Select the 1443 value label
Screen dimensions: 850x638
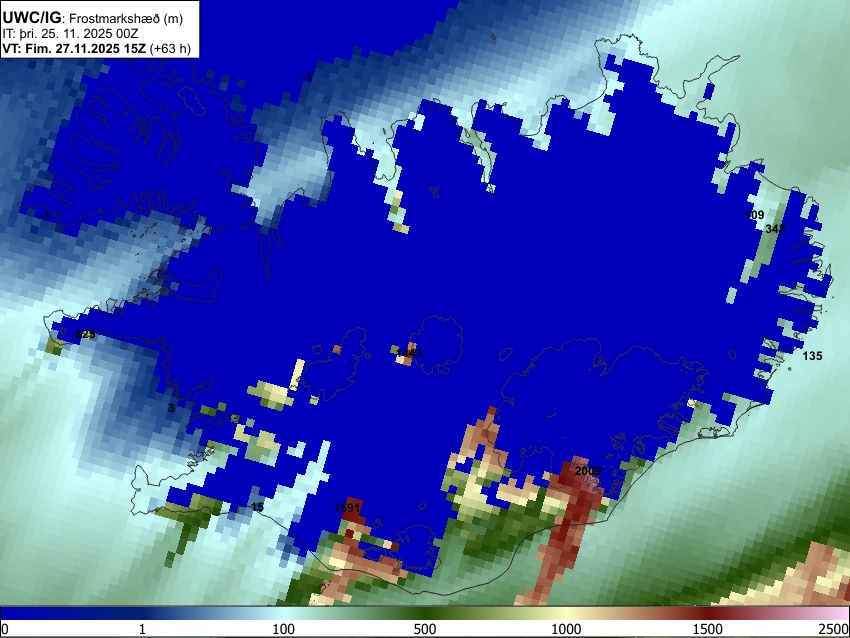(x=409, y=353)
